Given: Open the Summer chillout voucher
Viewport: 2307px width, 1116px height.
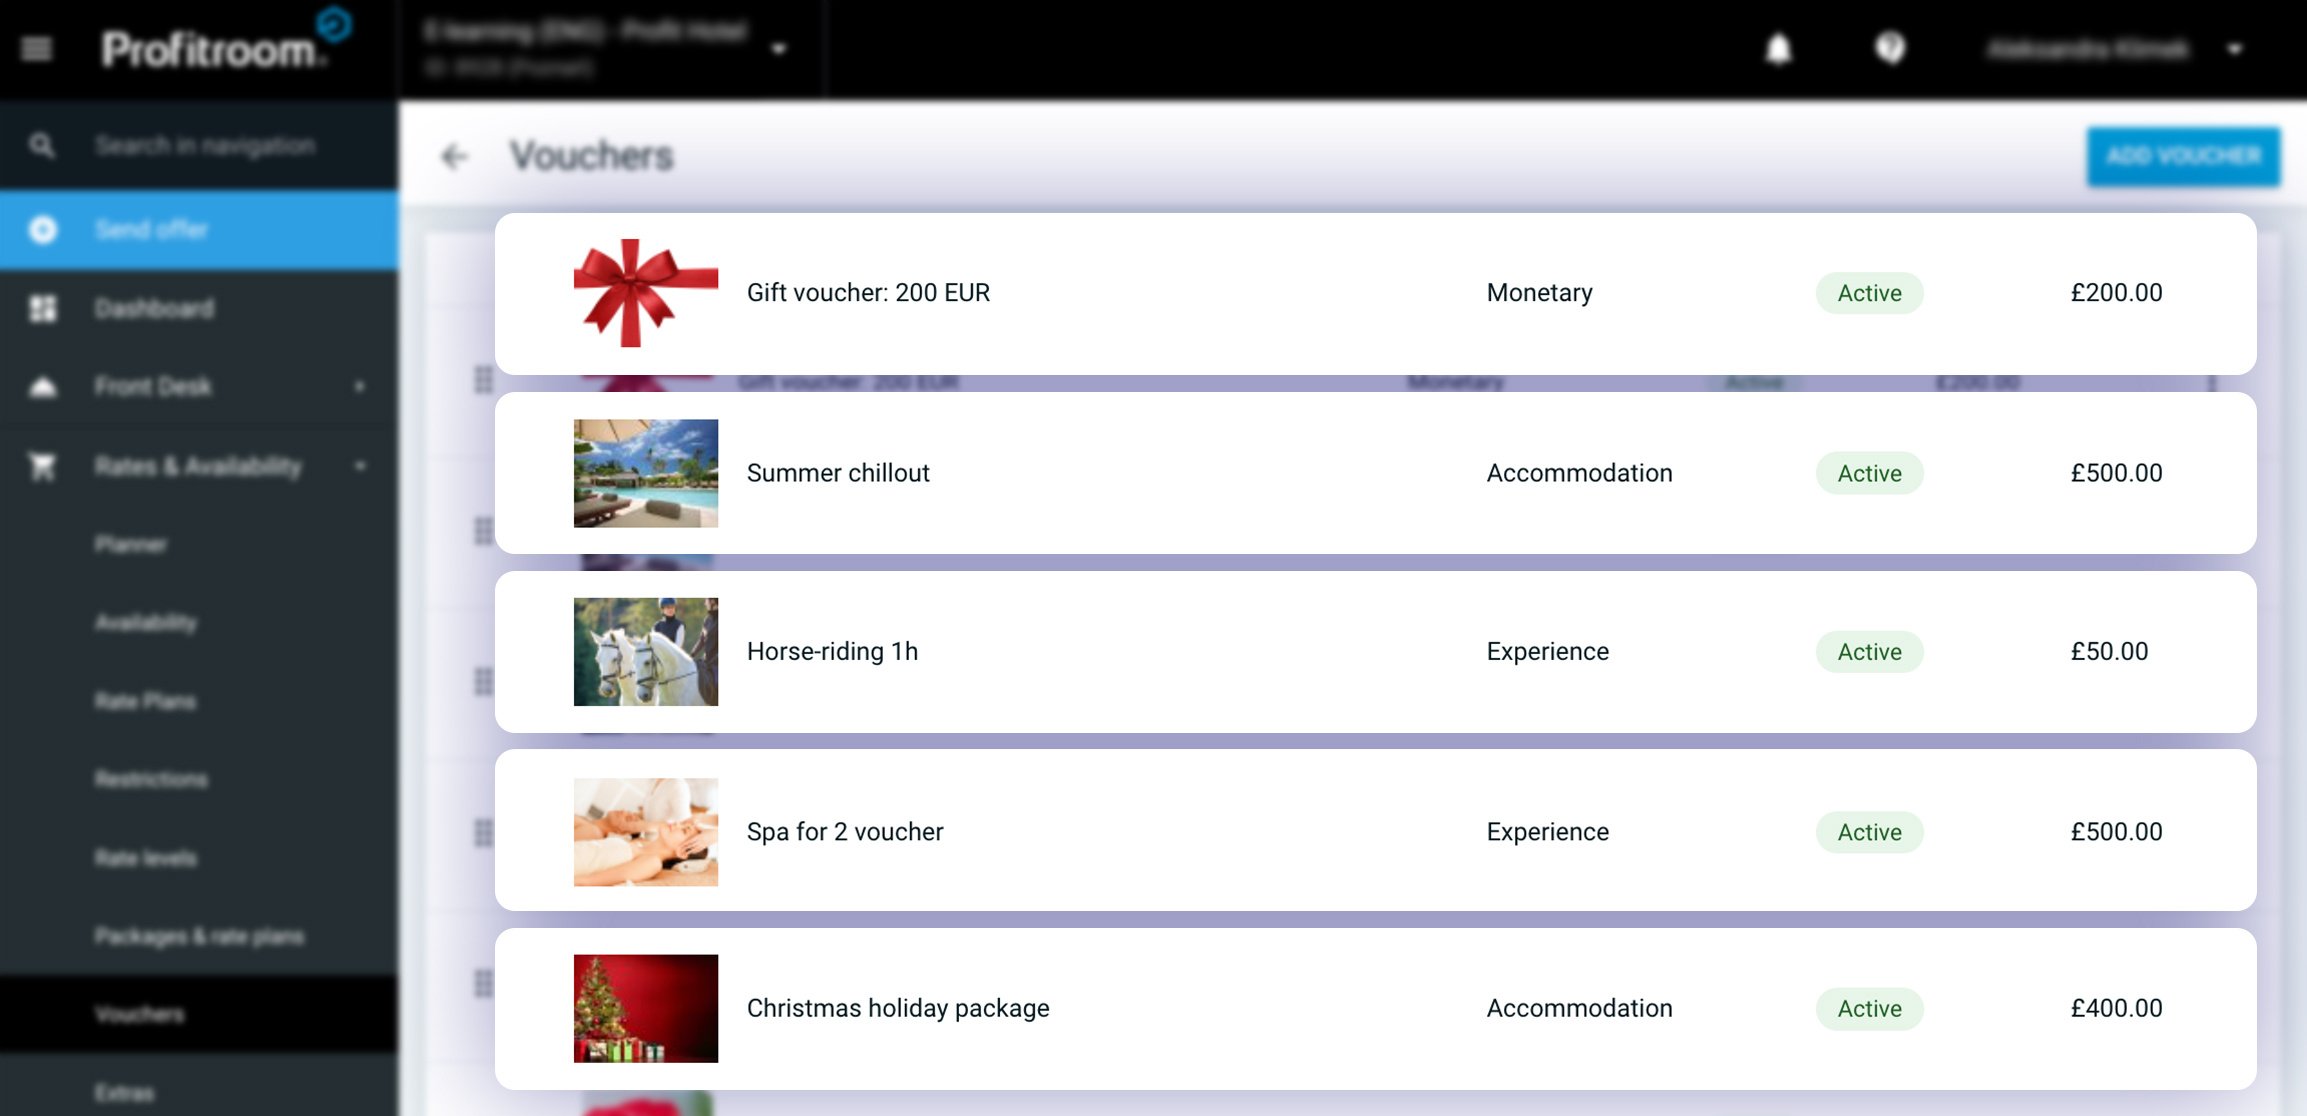Looking at the screenshot, I should tap(838, 473).
